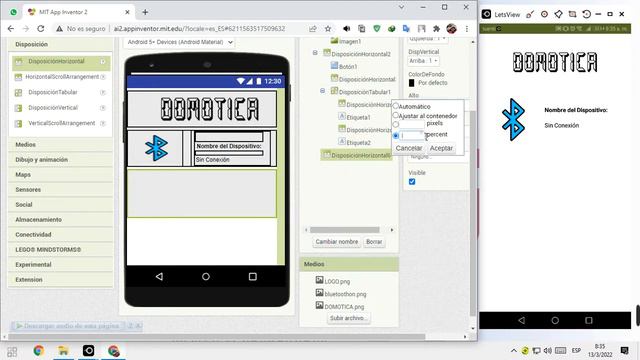Tap Android recents button in LetsView mirror
Screen dimensions: 640x360
pyautogui.click(x=589, y=320)
